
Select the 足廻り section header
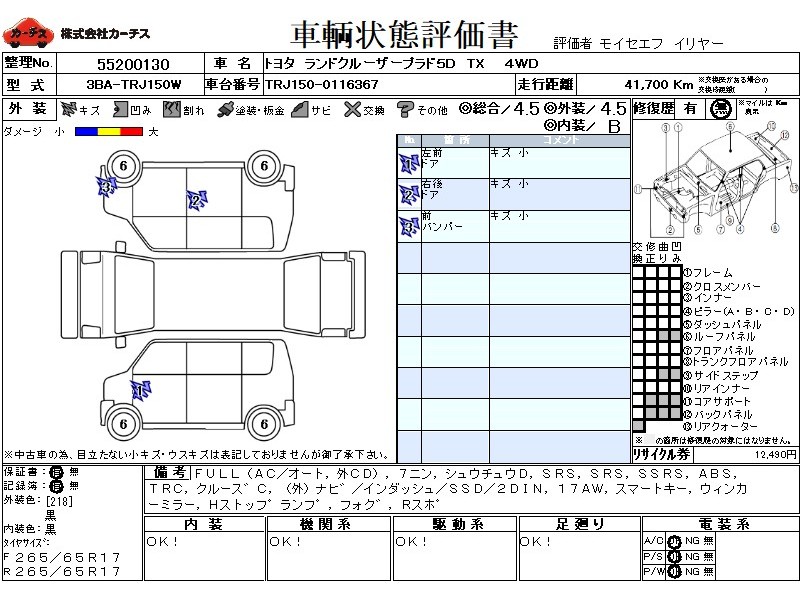pos(580,524)
